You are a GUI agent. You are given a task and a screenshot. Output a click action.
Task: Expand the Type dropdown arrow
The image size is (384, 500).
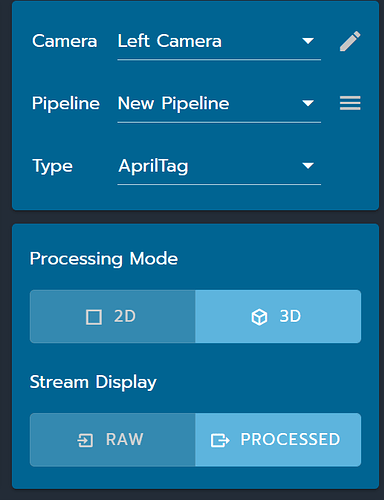[308, 166]
